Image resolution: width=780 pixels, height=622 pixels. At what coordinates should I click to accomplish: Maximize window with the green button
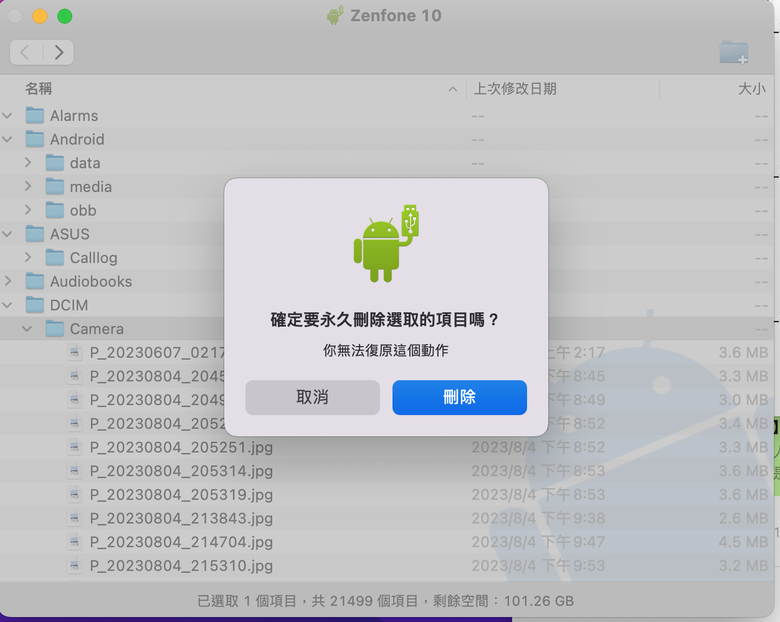click(x=65, y=16)
